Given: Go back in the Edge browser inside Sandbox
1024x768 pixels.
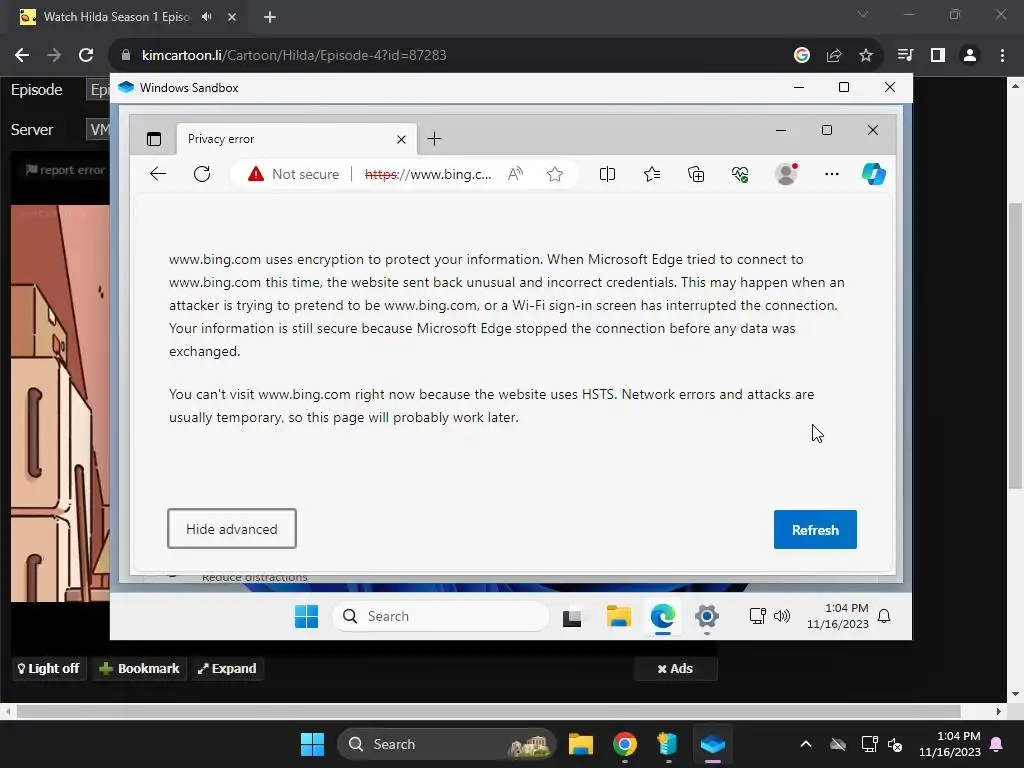Looking at the screenshot, I should pyautogui.click(x=158, y=174).
